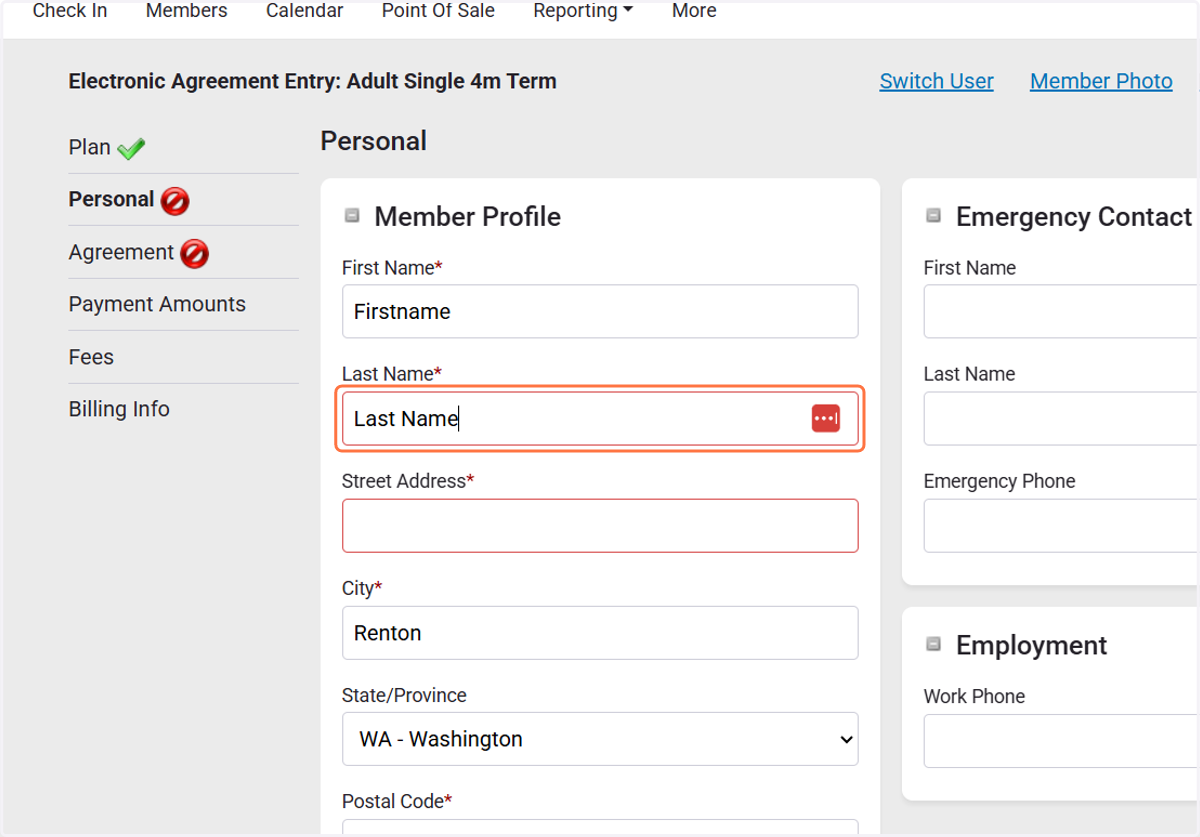This screenshot has height=837, width=1200.
Task: Select the Personal step in sidebar
Action: click(111, 199)
